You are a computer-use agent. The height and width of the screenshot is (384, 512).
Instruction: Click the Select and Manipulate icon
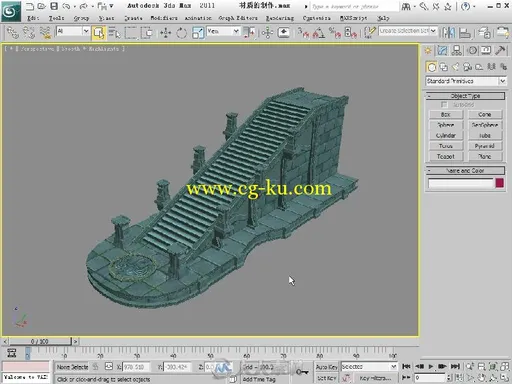pyautogui.click(x=267, y=33)
